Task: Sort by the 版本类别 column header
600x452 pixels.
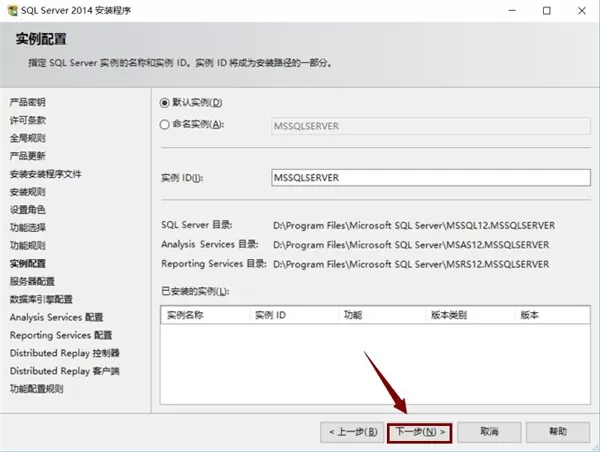Action: pos(470,315)
